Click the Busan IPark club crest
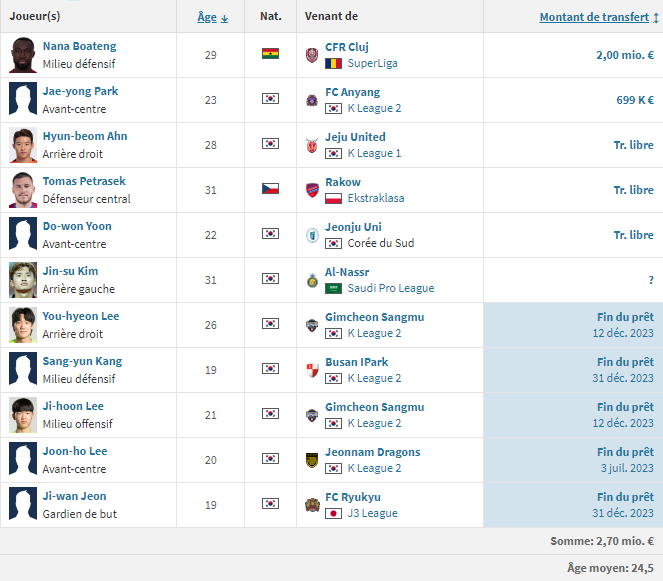 tap(312, 370)
